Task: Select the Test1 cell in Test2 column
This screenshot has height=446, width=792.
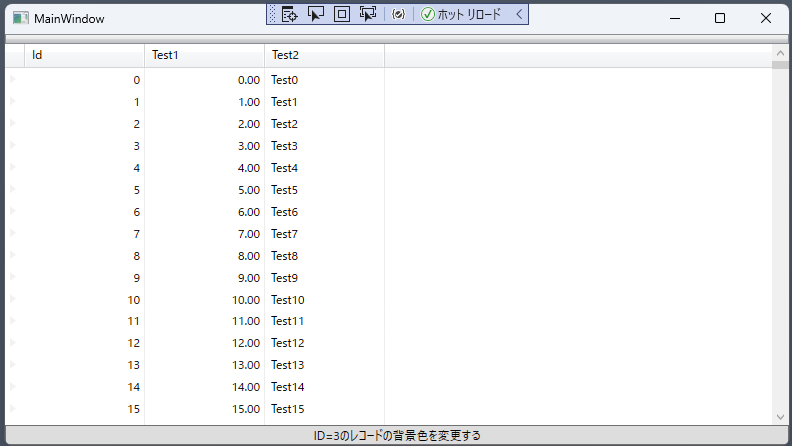Action: pos(324,102)
